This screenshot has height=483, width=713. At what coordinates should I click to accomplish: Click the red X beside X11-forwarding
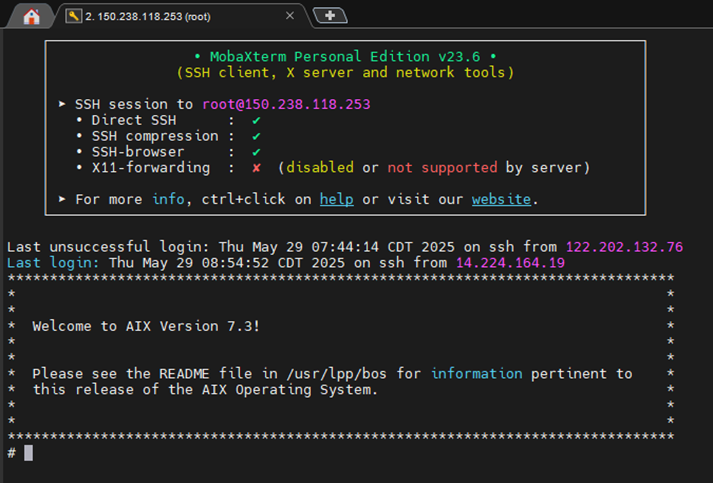256,168
